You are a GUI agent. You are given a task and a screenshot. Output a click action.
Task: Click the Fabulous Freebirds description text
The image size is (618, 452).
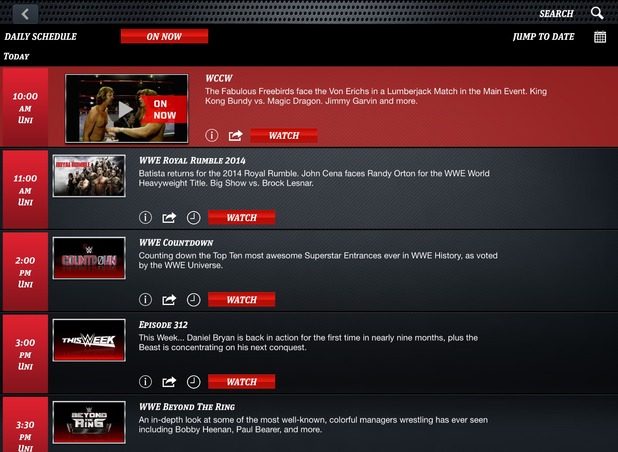[376, 96]
